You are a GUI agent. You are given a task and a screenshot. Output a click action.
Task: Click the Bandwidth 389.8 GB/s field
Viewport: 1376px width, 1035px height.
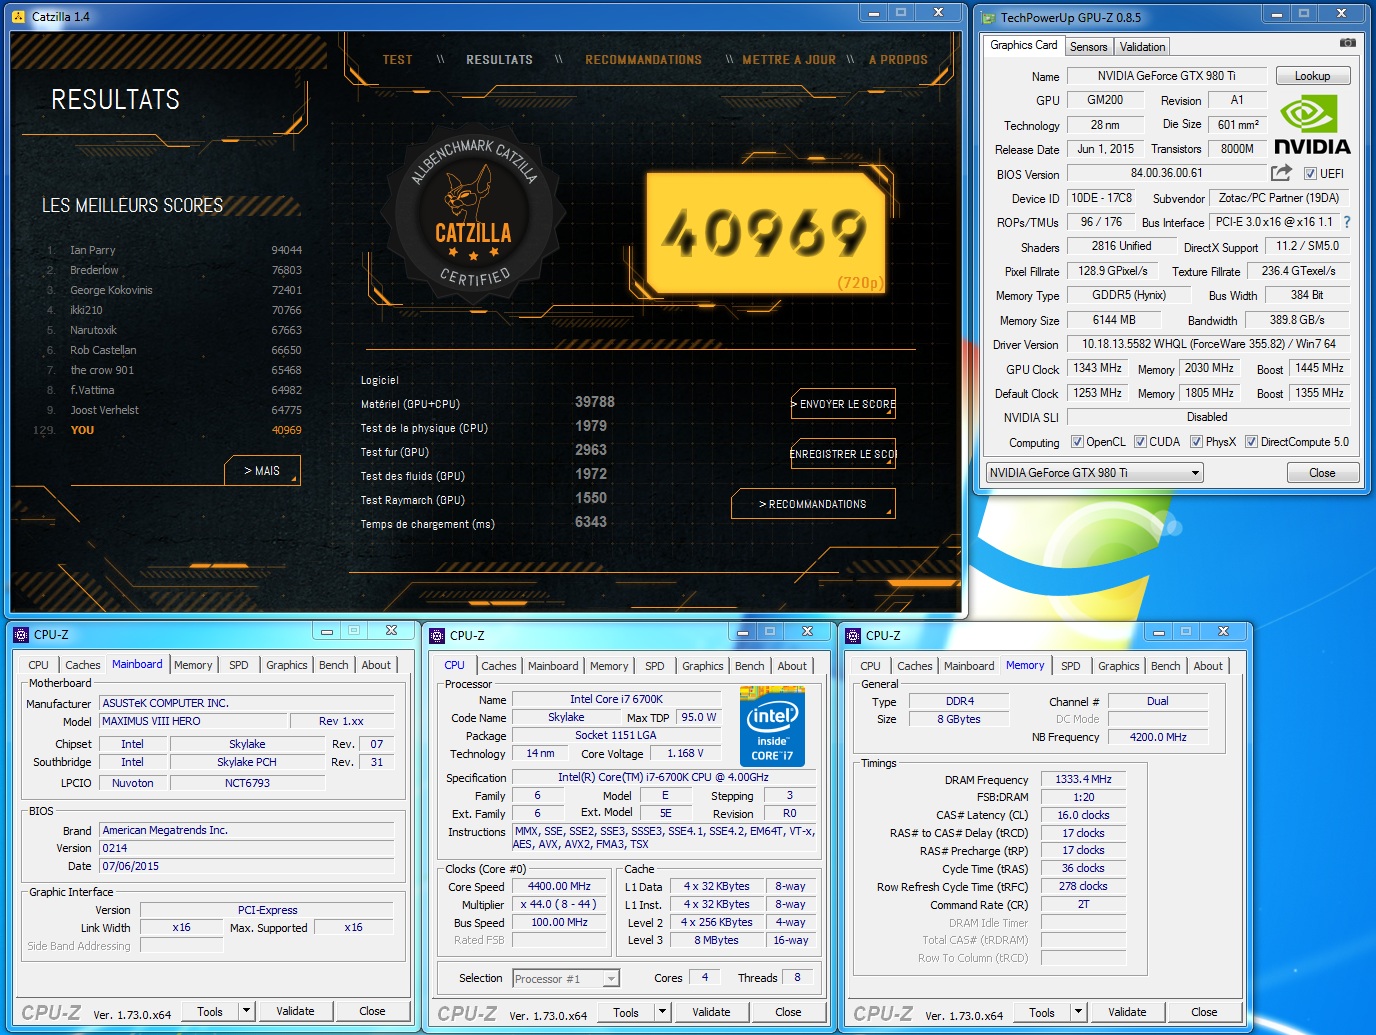coord(1296,320)
